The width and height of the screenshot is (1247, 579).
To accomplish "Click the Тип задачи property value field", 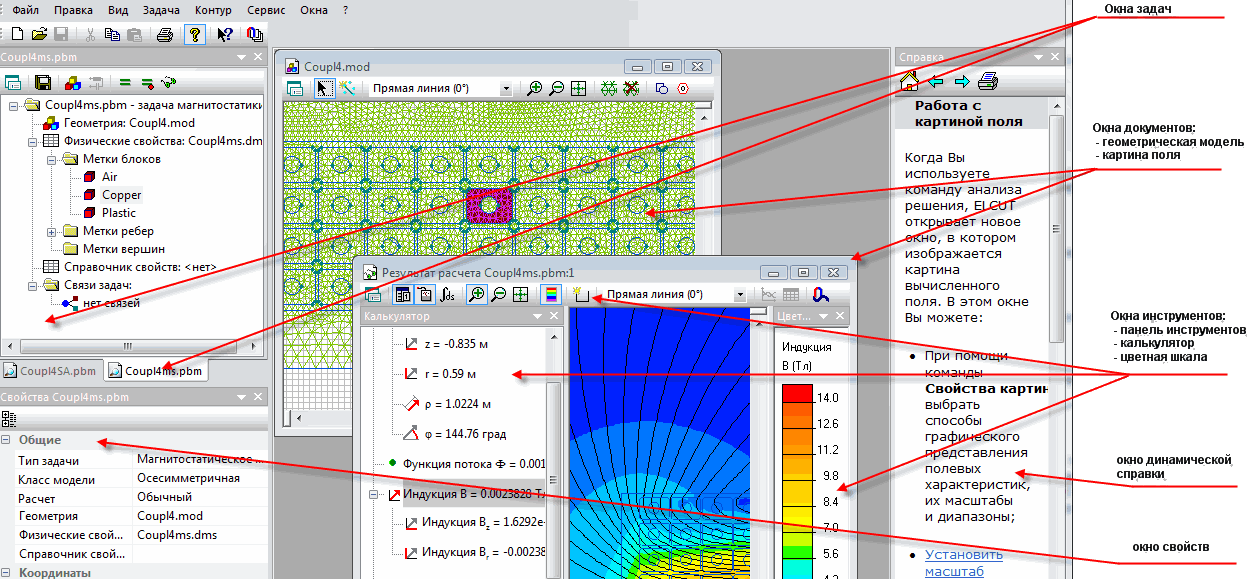I will [x=200, y=460].
